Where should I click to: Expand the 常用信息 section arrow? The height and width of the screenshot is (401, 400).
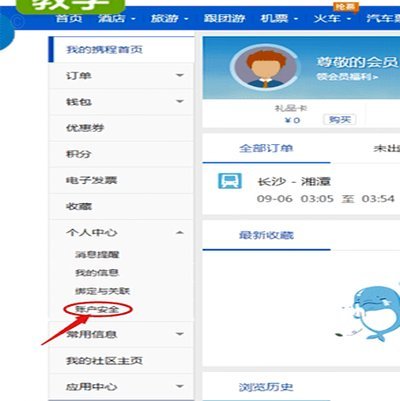pos(180,334)
